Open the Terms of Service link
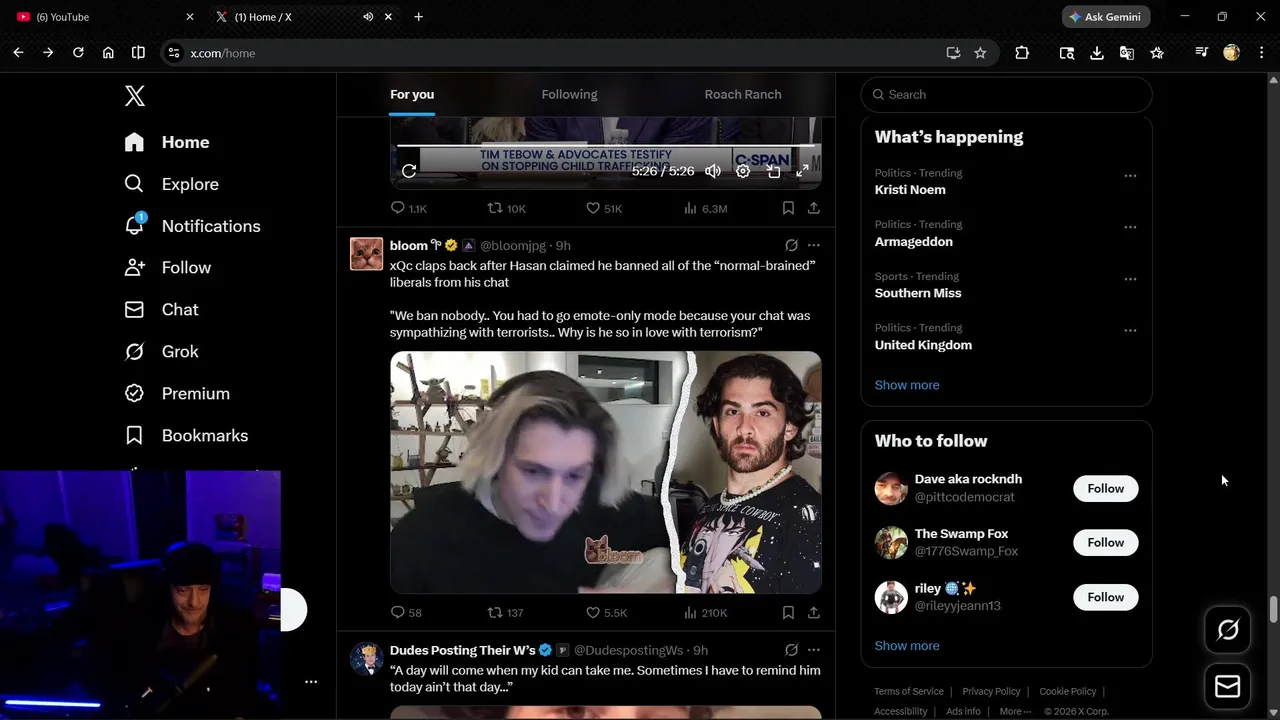 point(909,691)
